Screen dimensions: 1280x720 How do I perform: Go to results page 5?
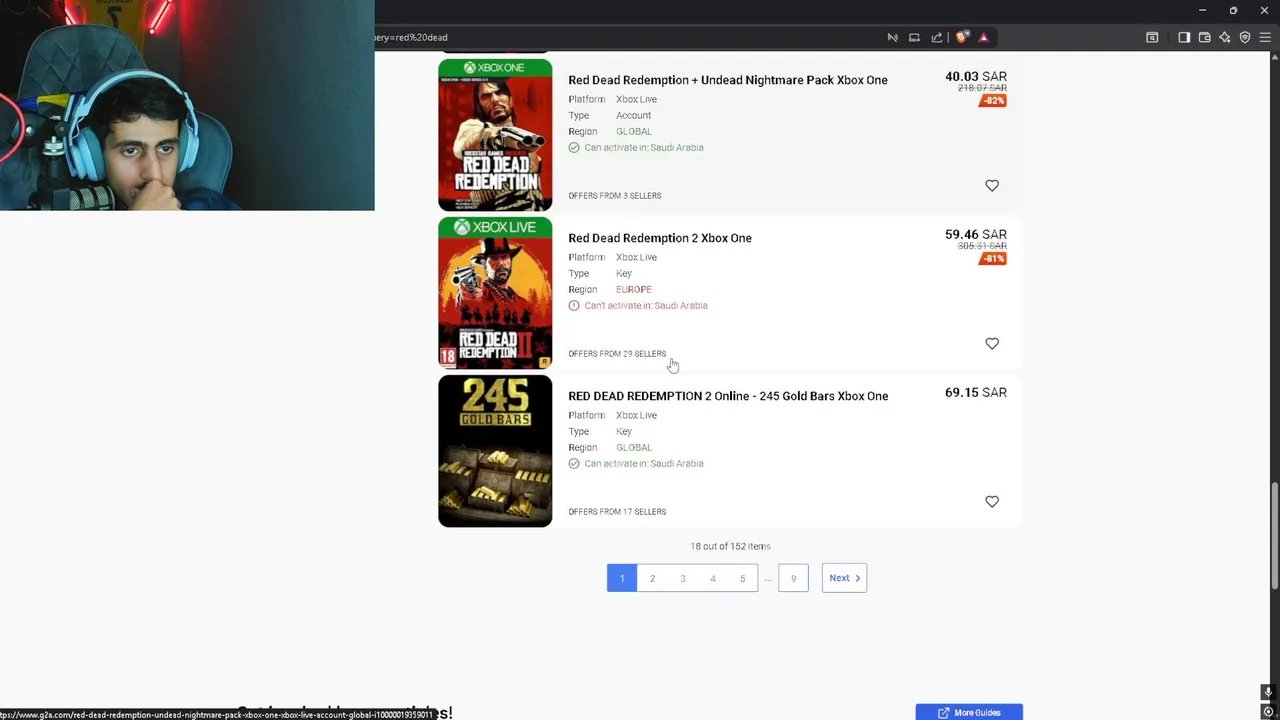tap(742, 578)
